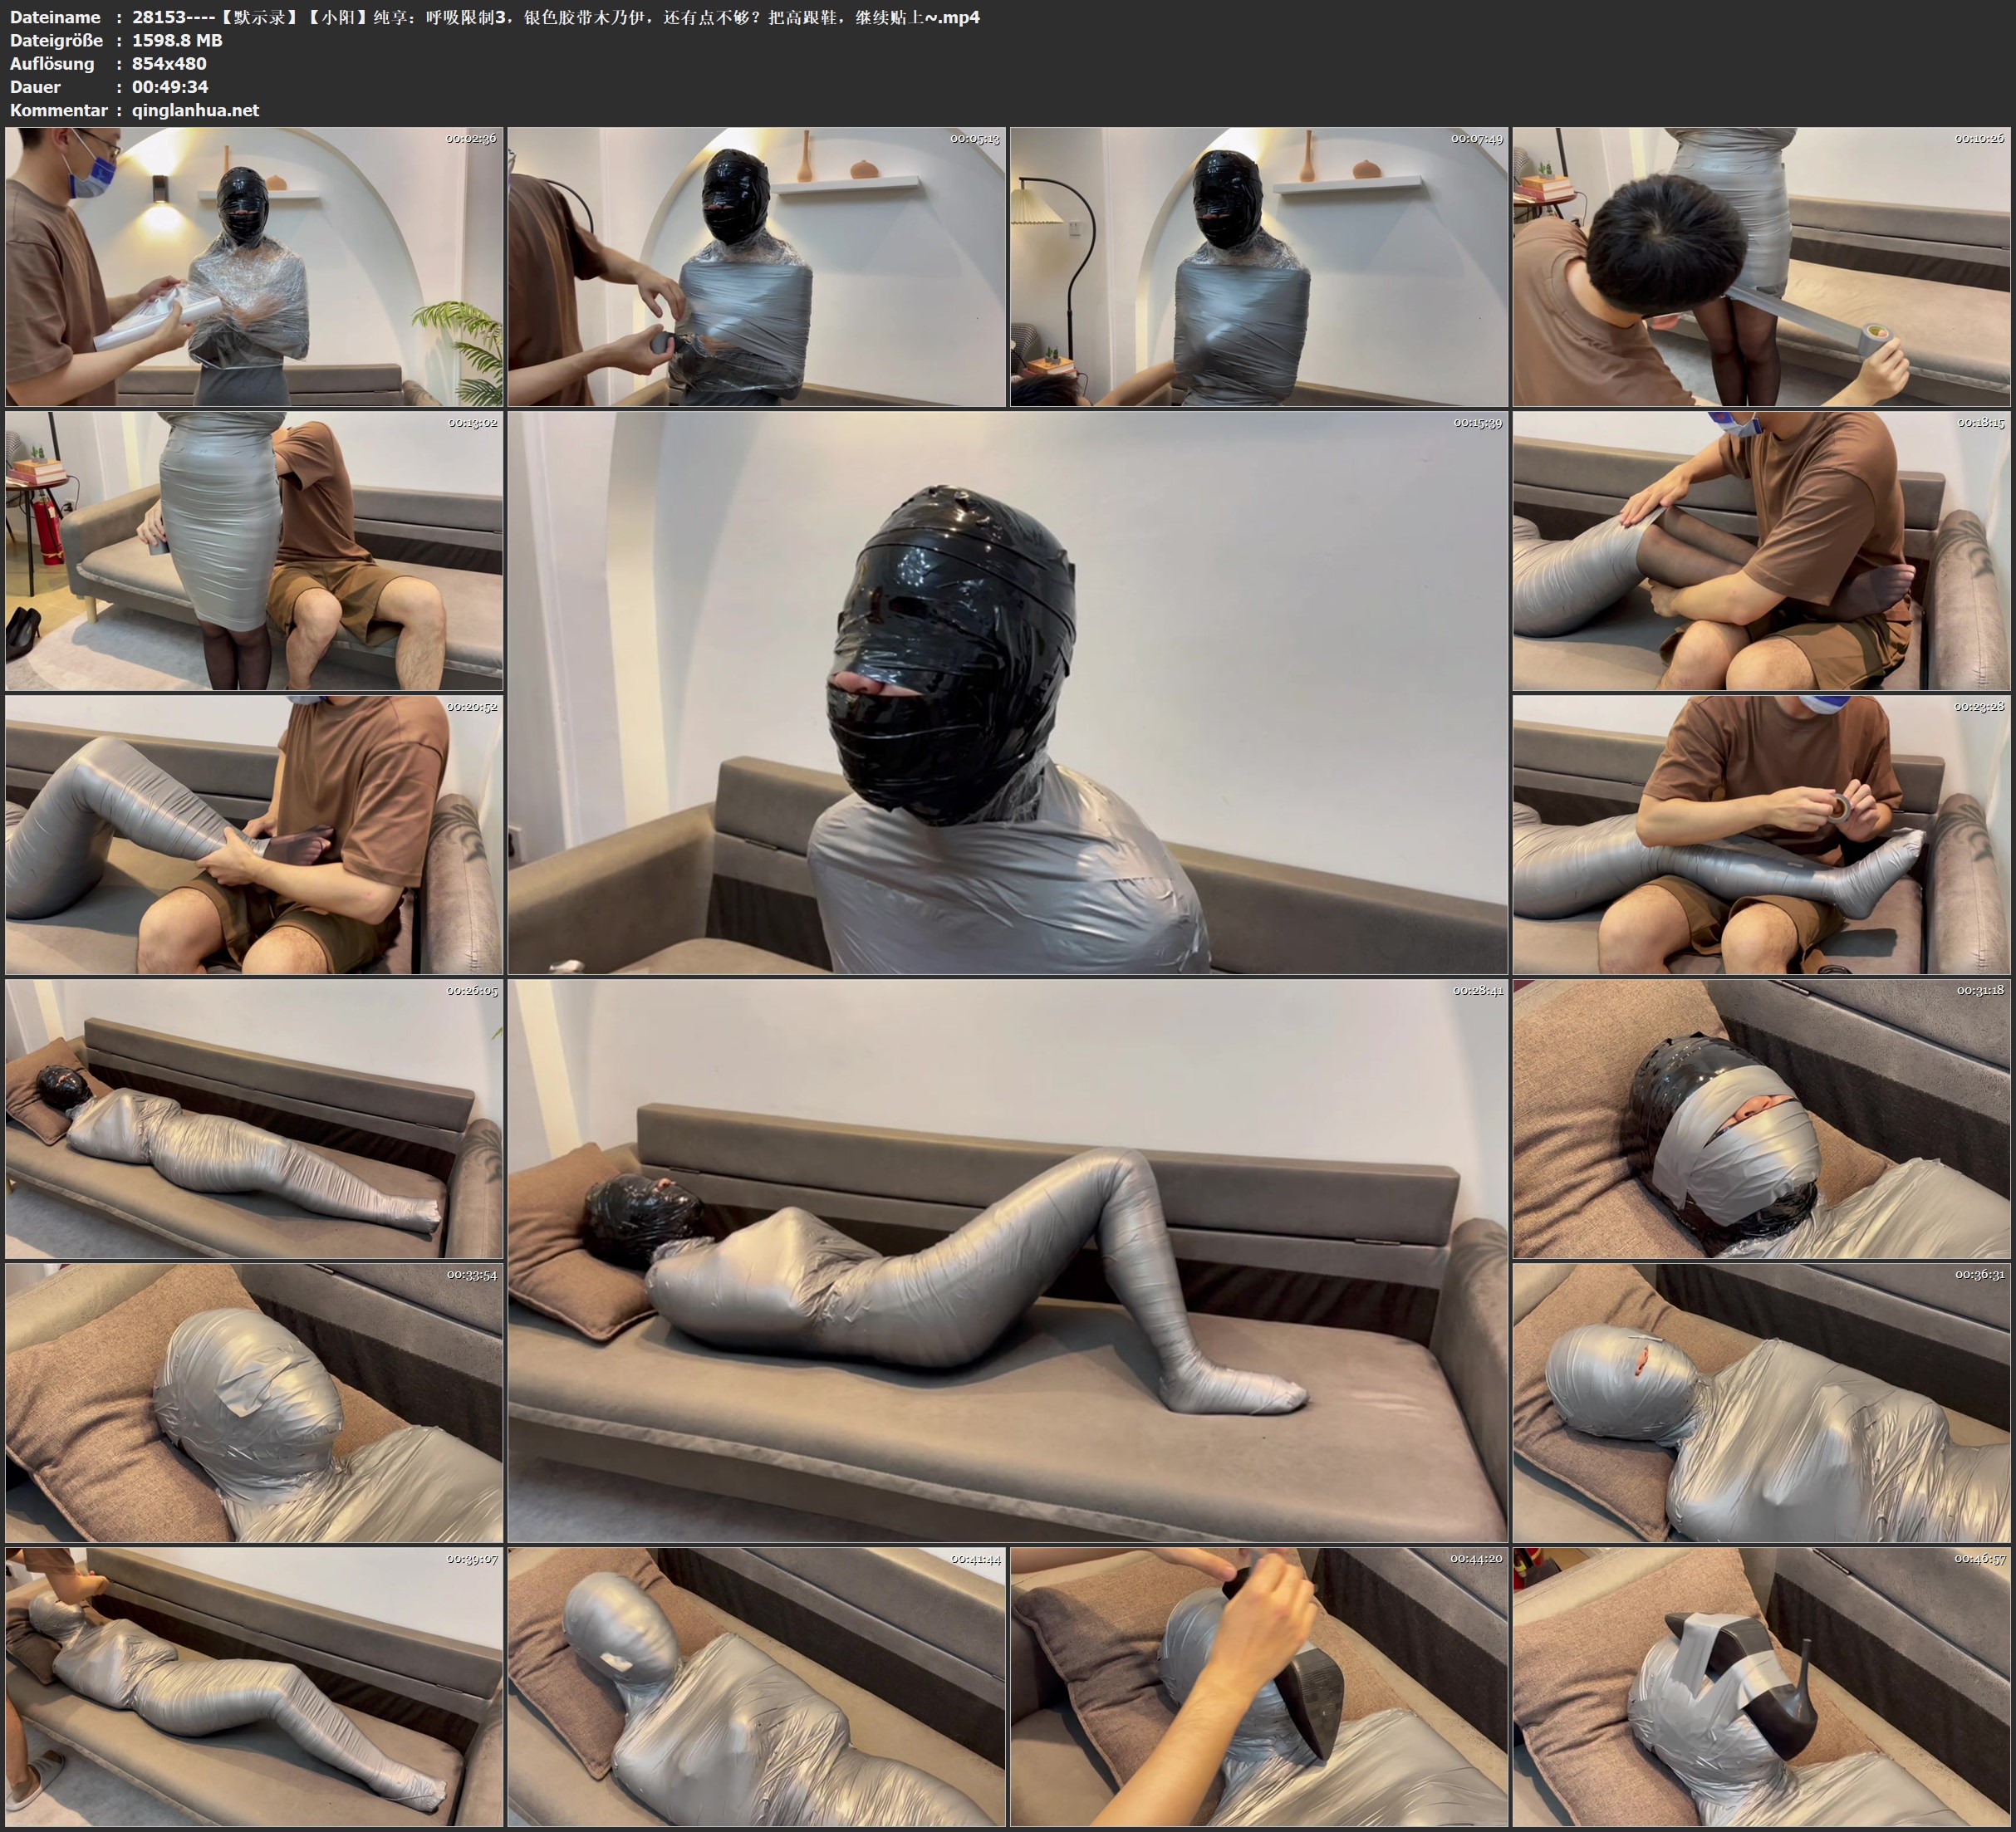Open the frame marked 00:05:13
Image resolution: width=2016 pixels, height=1832 pixels.
click(756, 267)
